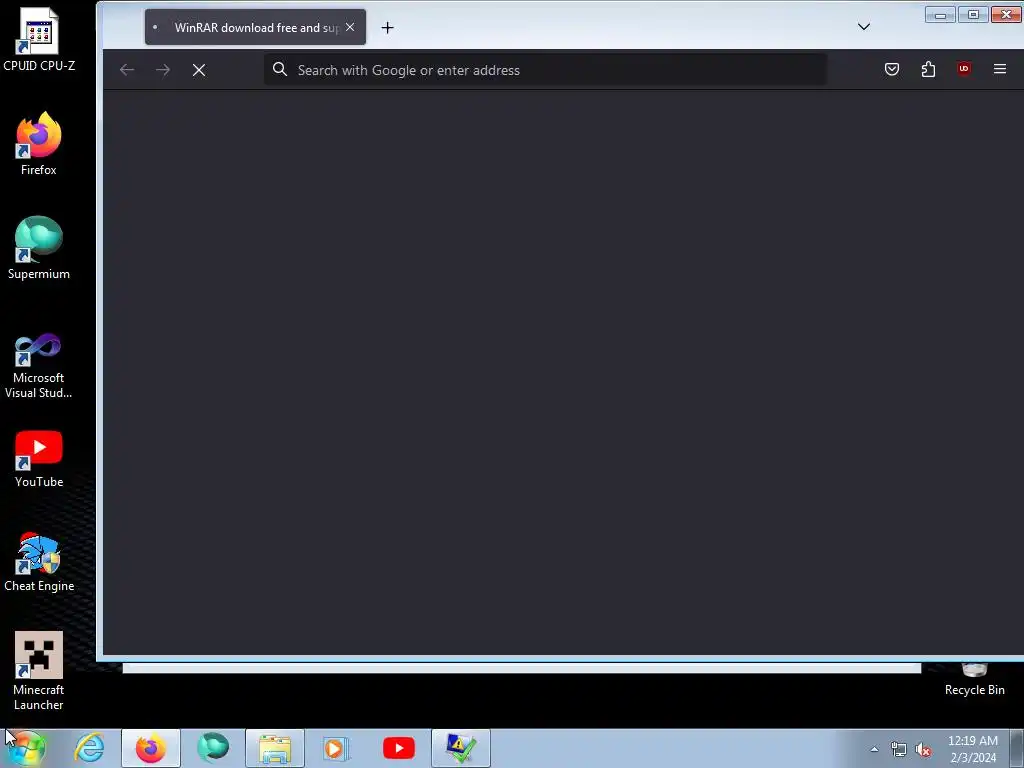Open CPUID CPU-Z desktop shortcut
1024x768 pixels.
click(x=39, y=39)
